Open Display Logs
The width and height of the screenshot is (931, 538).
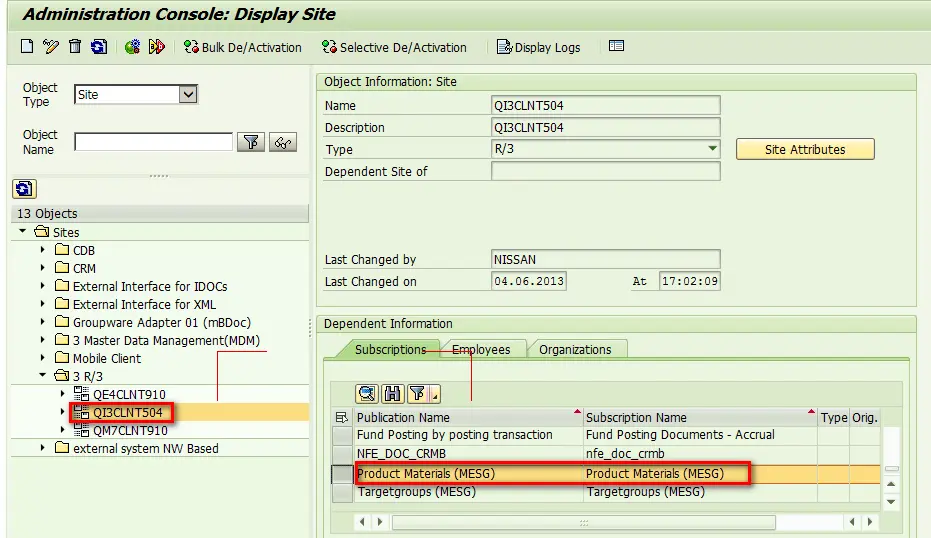click(x=538, y=47)
